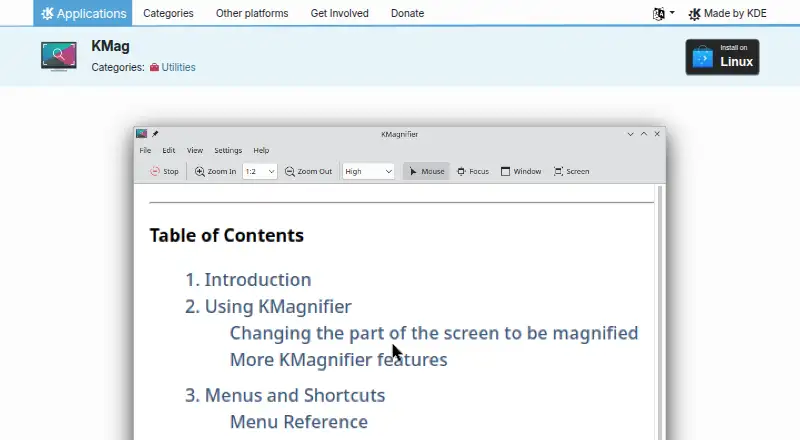
Task: Click the Utilities toolbox icon
Action: [x=154, y=67]
